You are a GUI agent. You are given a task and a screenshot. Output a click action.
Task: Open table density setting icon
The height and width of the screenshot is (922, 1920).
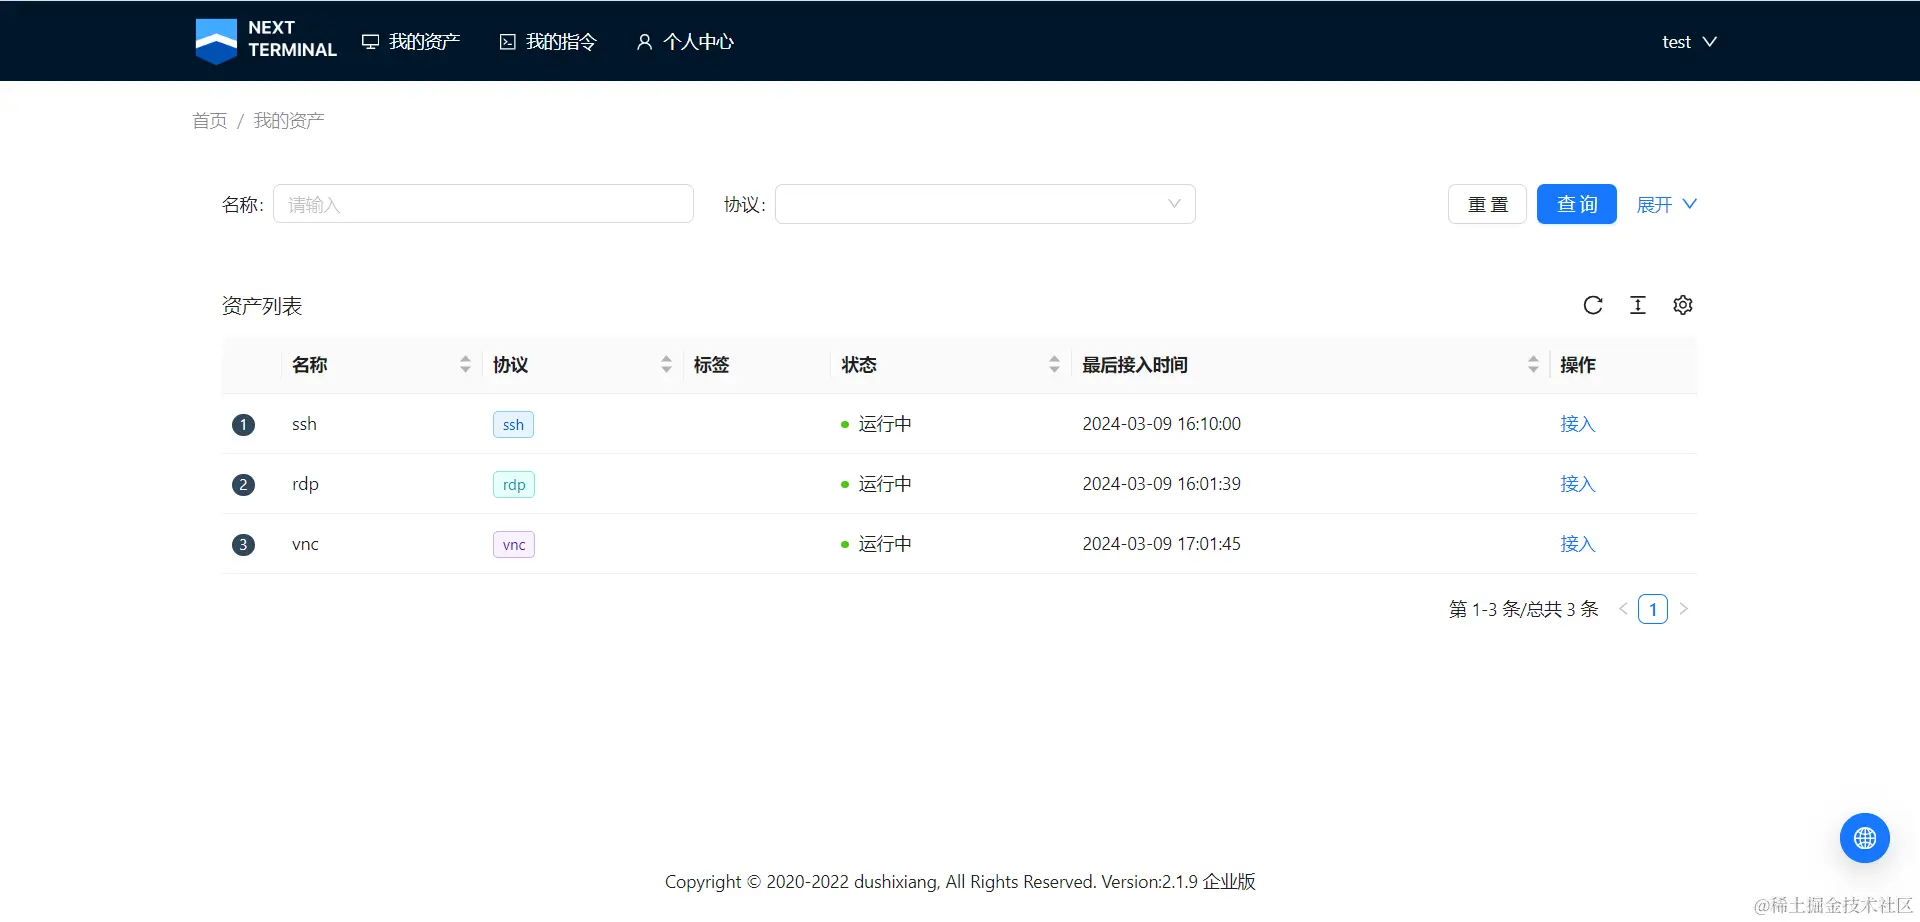coord(1638,305)
